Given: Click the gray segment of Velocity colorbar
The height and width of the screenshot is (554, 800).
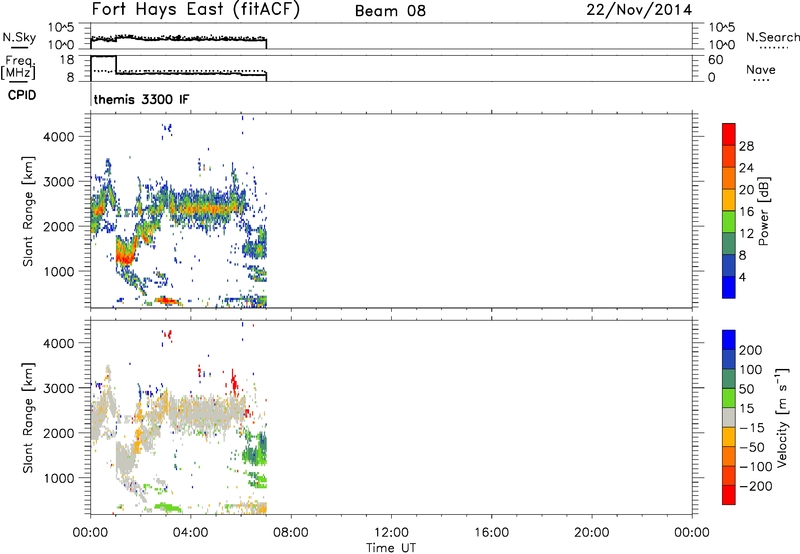Looking at the screenshot, I should click(729, 418).
